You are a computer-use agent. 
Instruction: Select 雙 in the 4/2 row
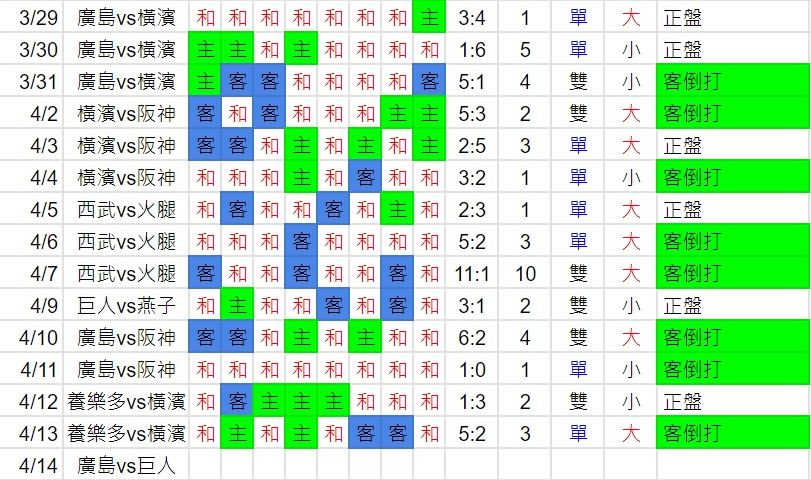click(578, 114)
